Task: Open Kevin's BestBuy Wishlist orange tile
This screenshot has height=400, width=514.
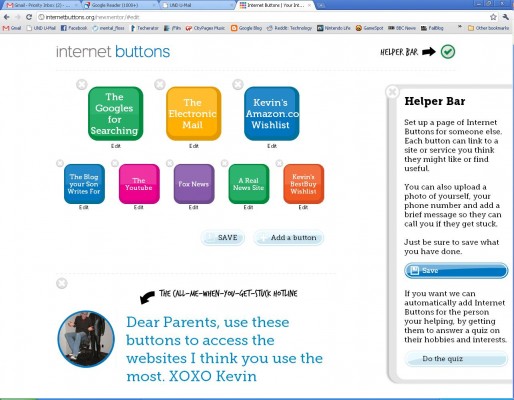Action: [x=303, y=184]
